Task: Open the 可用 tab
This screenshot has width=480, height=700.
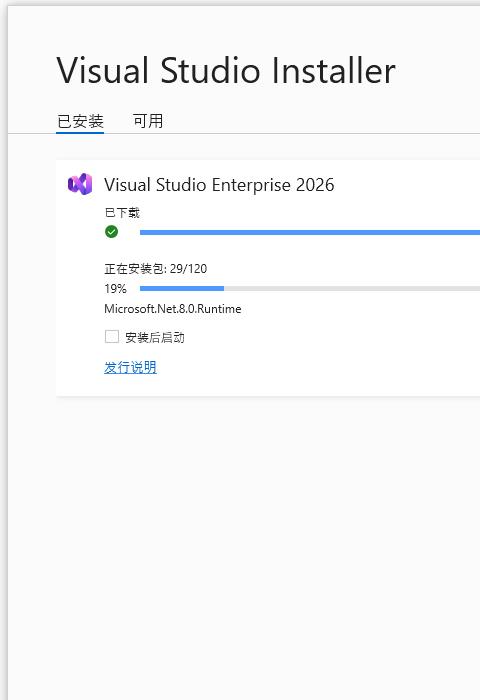Action: pyautogui.click(x=148, y=121)
